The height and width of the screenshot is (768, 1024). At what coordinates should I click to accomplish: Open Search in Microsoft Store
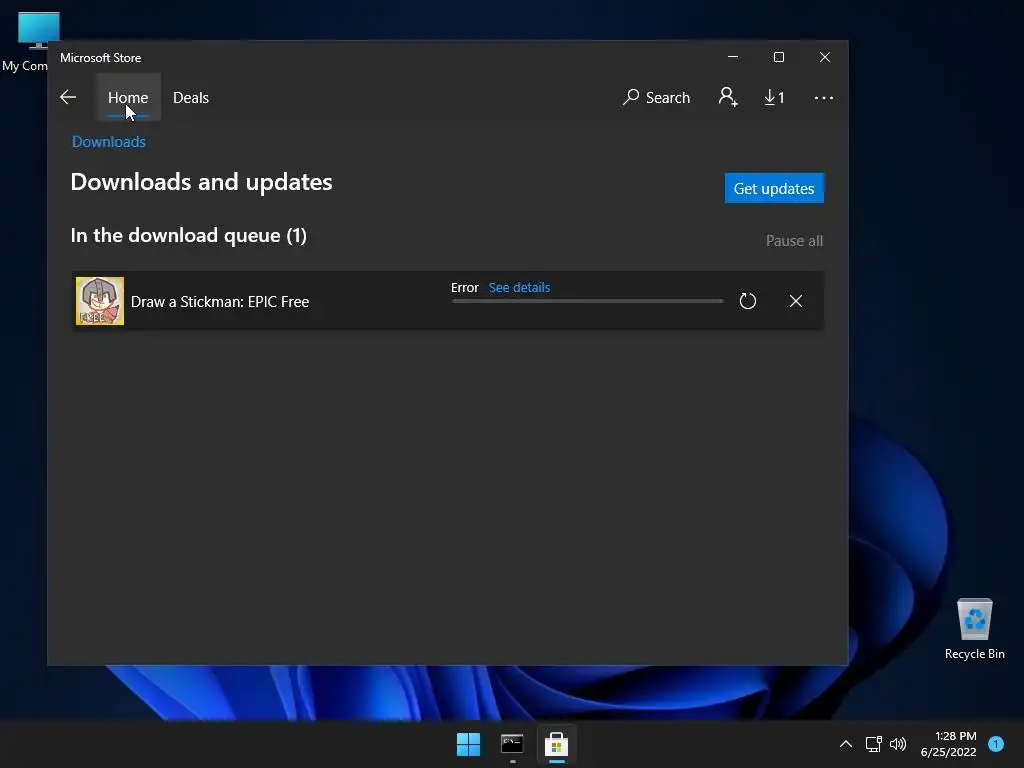(656, 97)
